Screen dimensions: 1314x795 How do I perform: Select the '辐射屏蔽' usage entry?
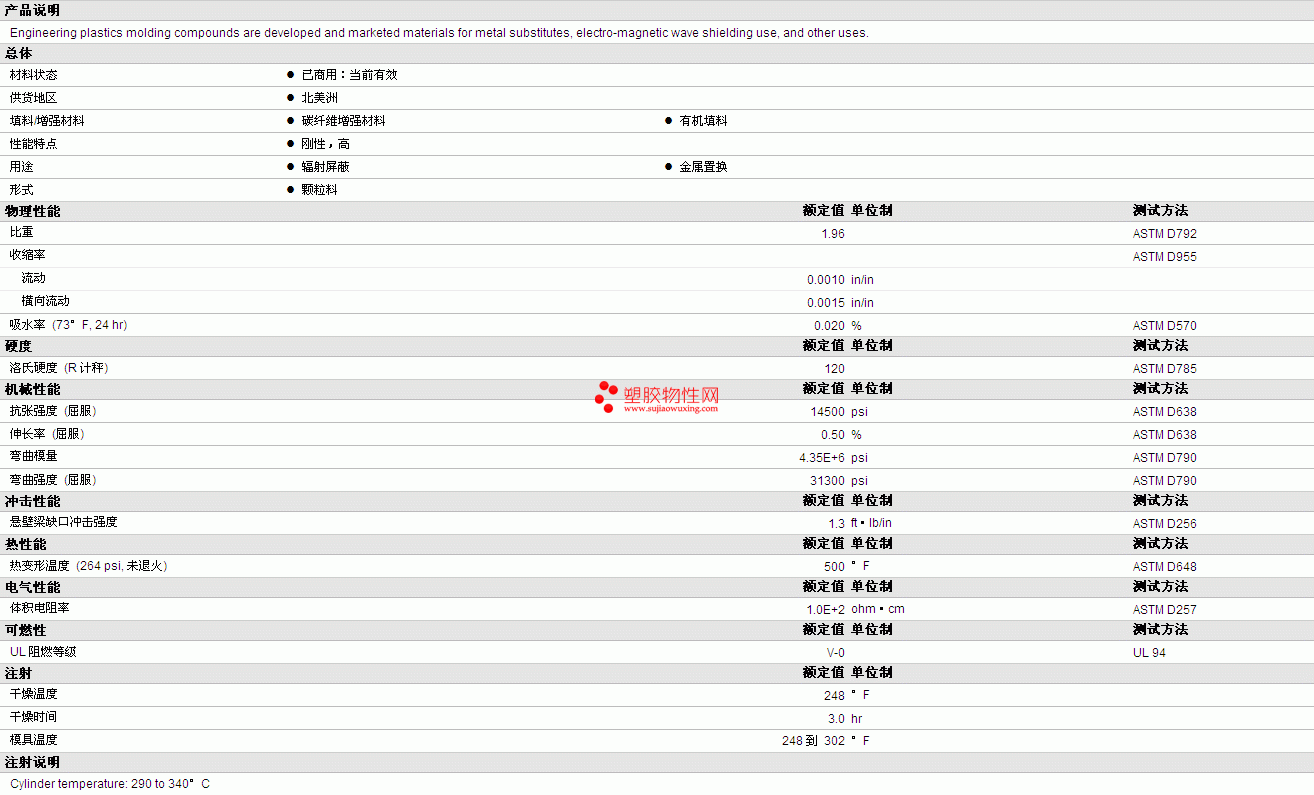(x=325, y=167)
